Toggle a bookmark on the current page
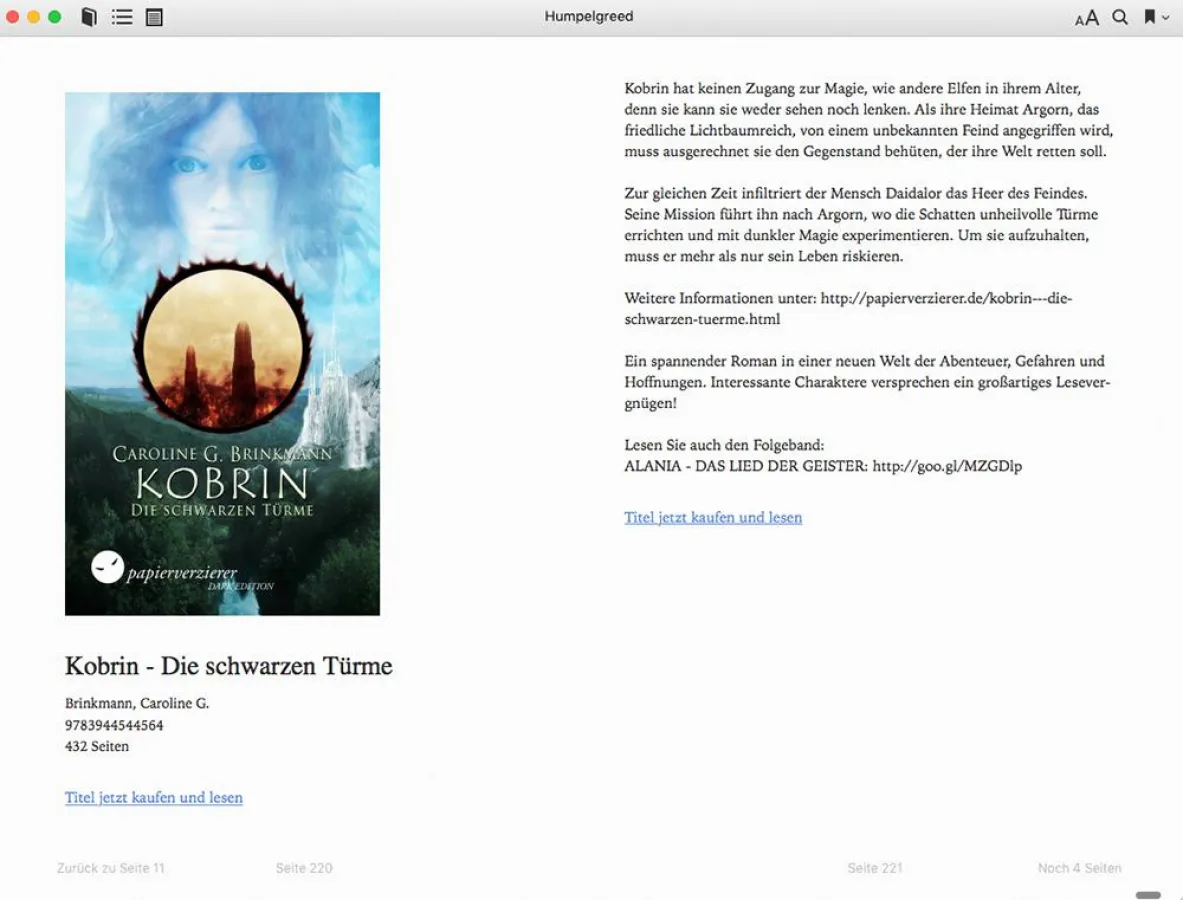Image resolution: width=1183 pixels, height=900 pixels. [1148, 16]
